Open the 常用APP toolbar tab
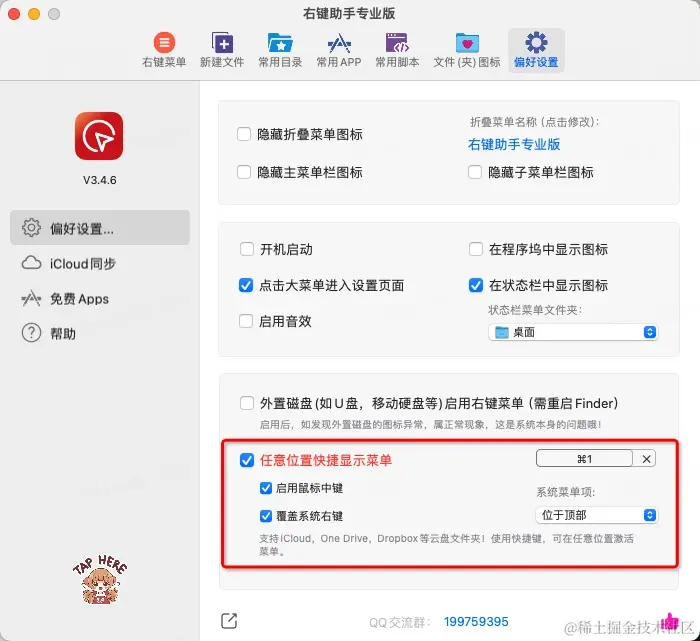 [339, 50]
